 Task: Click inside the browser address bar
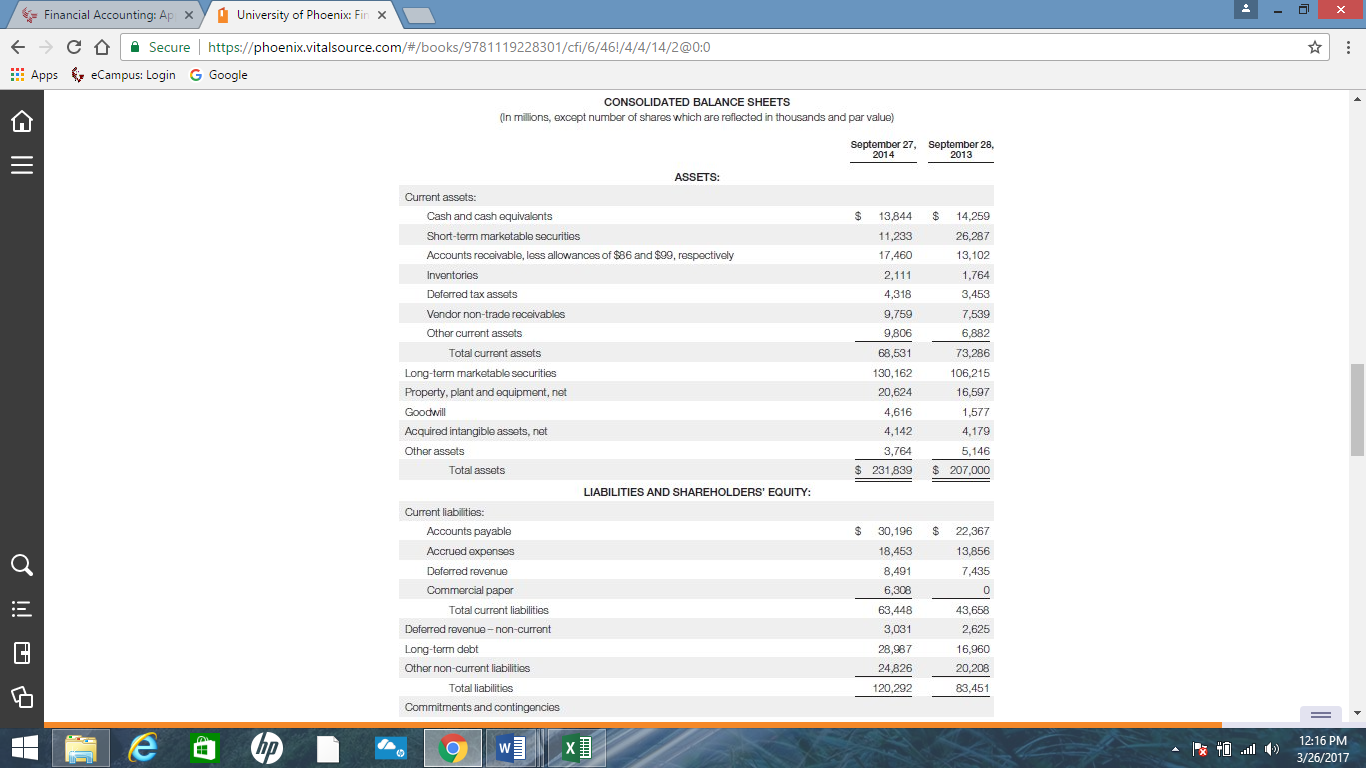(x=600, y=46)
